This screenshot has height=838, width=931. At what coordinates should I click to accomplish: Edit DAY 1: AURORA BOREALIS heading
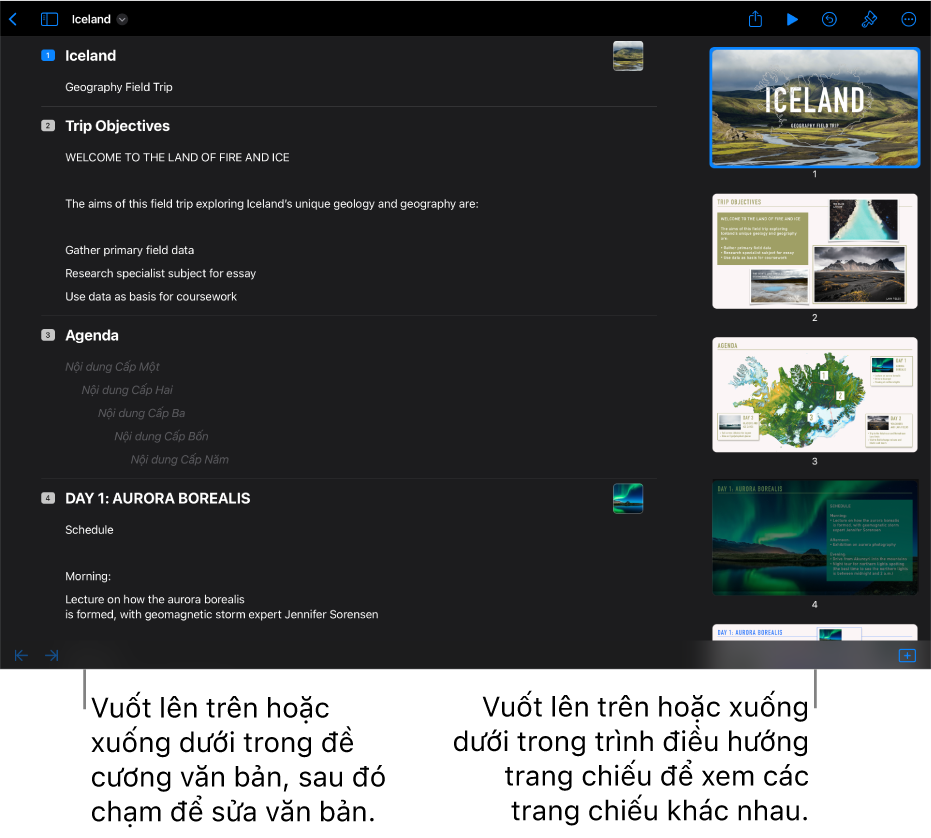(157, 498)
